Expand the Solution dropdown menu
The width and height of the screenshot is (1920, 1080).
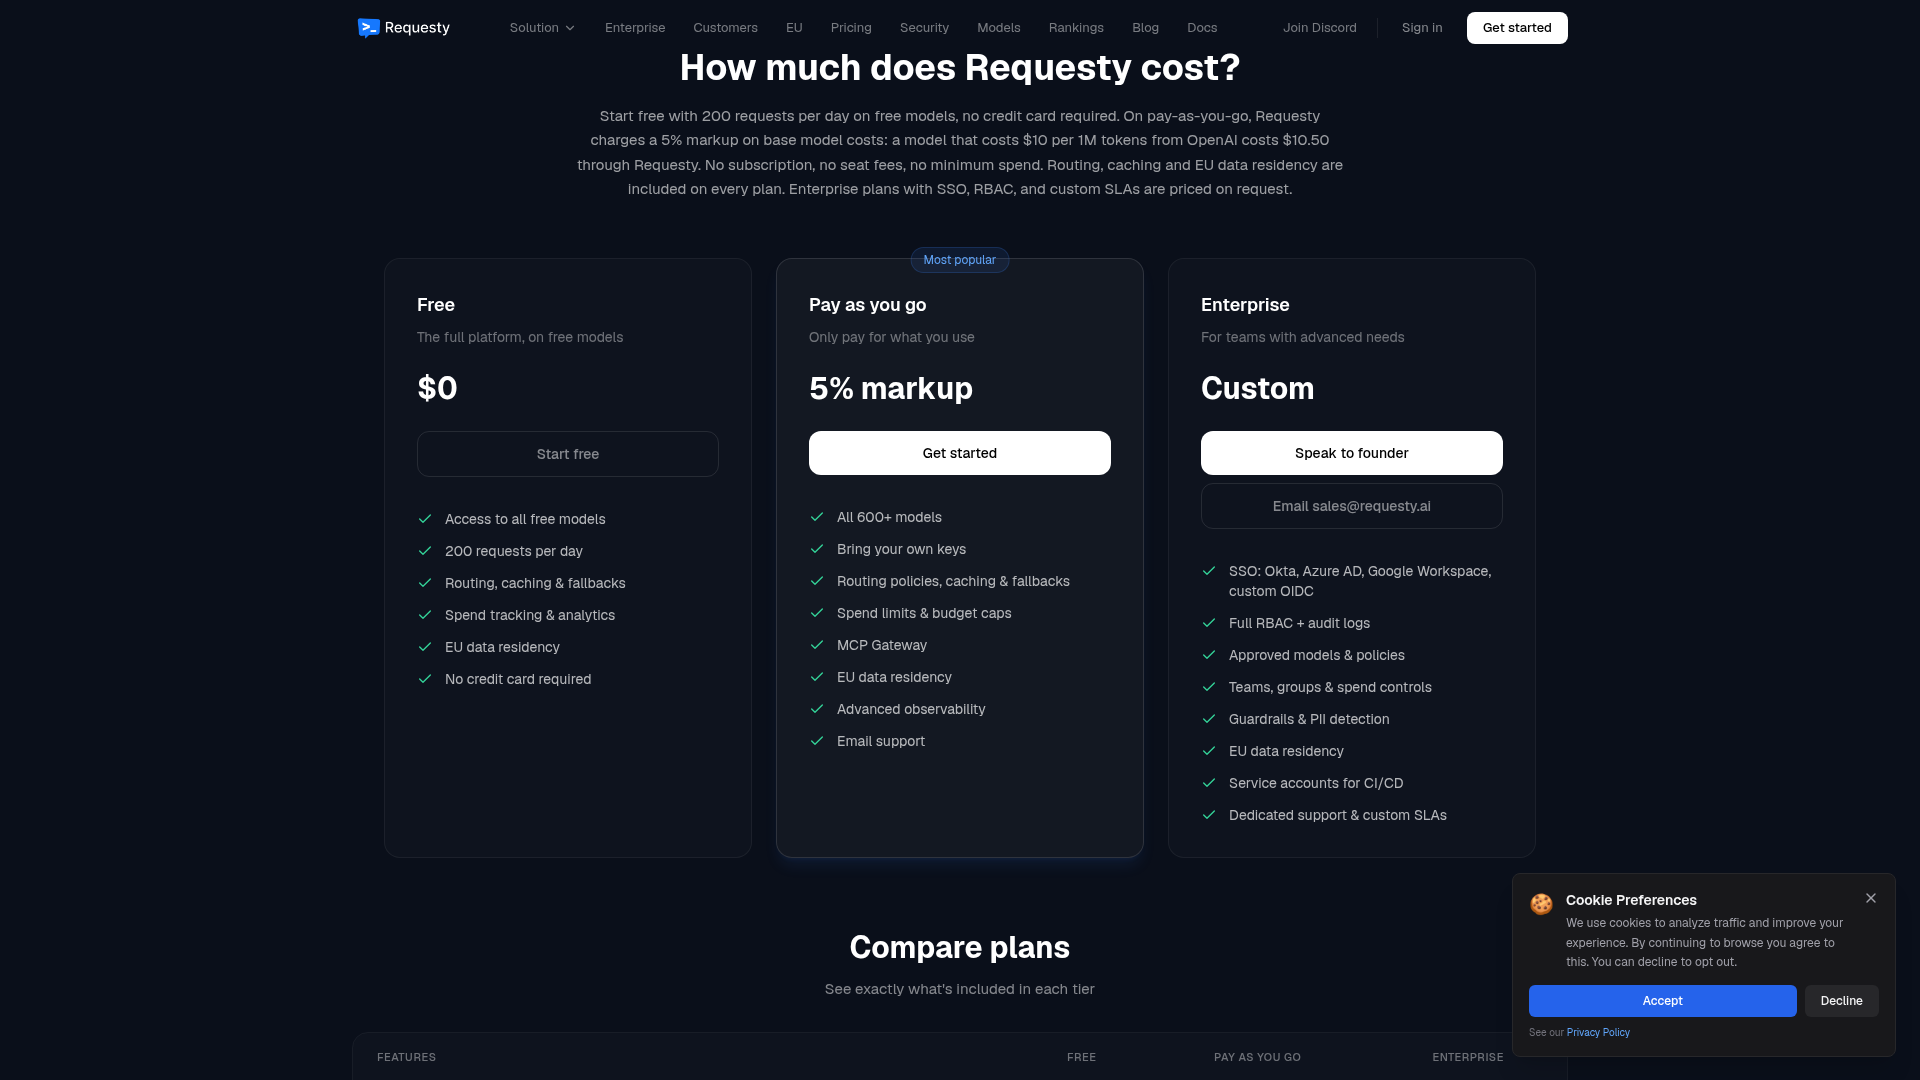(542, 28)
